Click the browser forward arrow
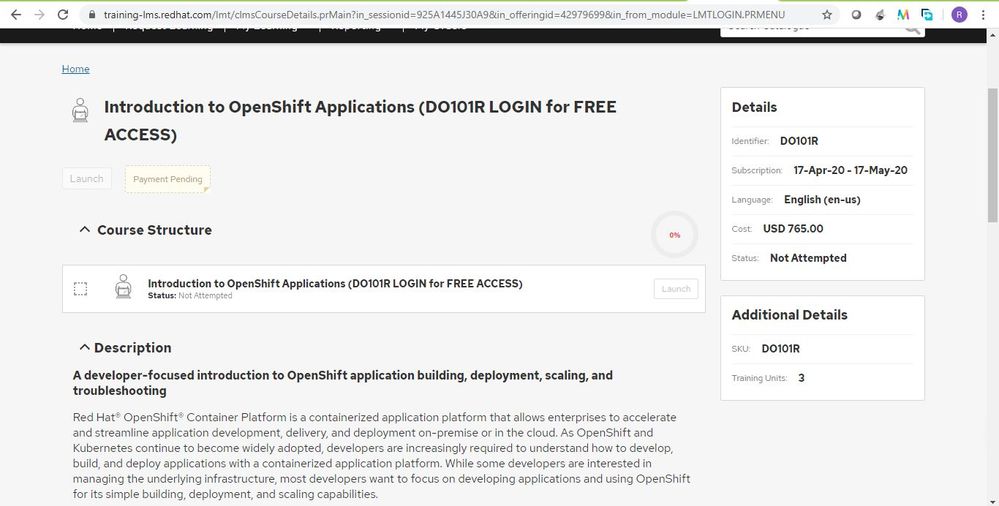Image resolution: width=999 pixels, height=506 pixels. pyautogui.click(x=38, y=15)
